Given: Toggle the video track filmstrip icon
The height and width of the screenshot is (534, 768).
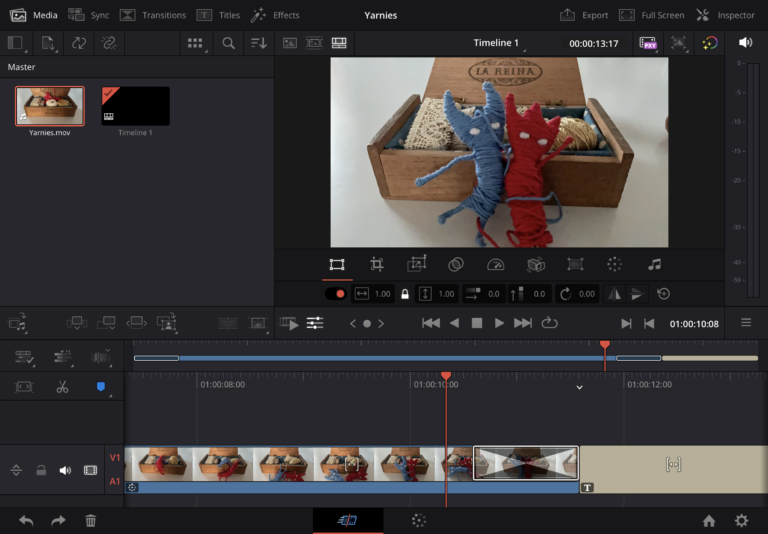Looking at the screenshot, I should coord(91,470).
